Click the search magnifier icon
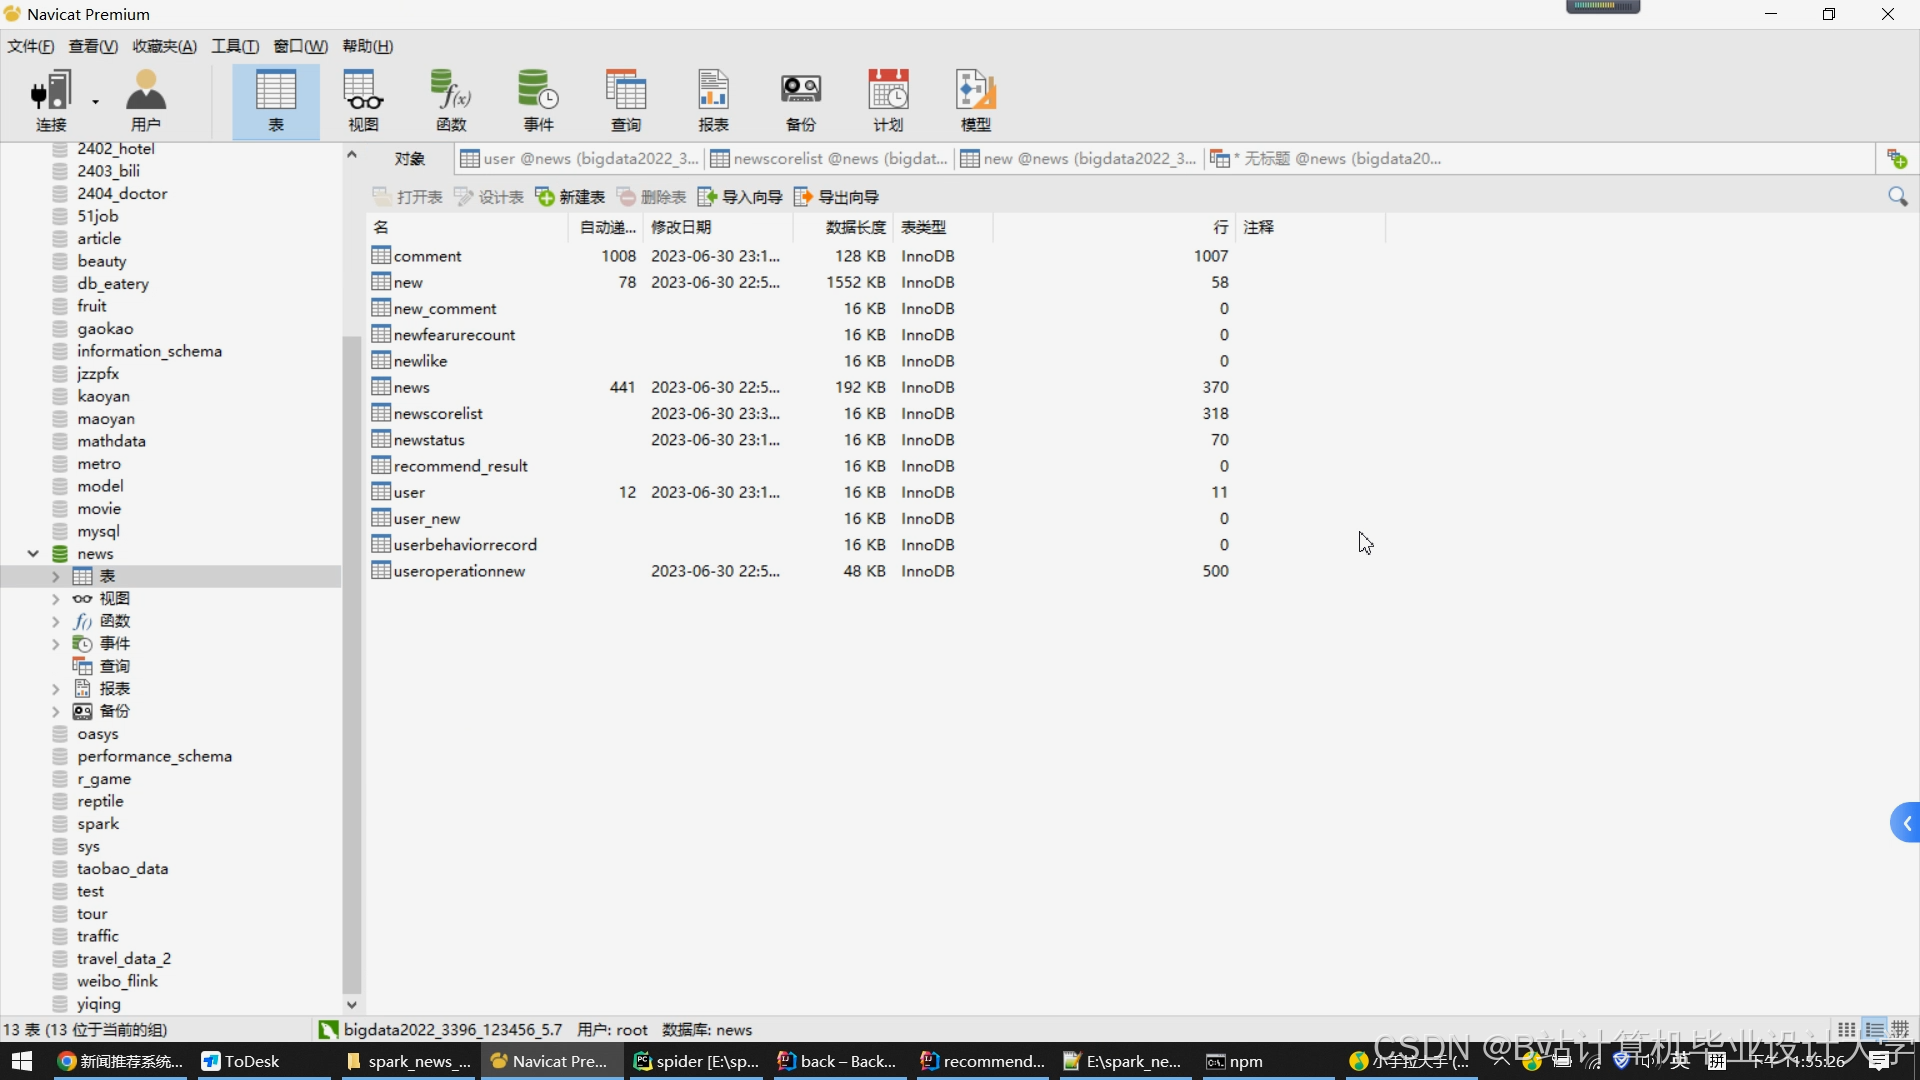Viewport: 1920px width, 1080px height. pyautogui.click(x=1897, y=197)
